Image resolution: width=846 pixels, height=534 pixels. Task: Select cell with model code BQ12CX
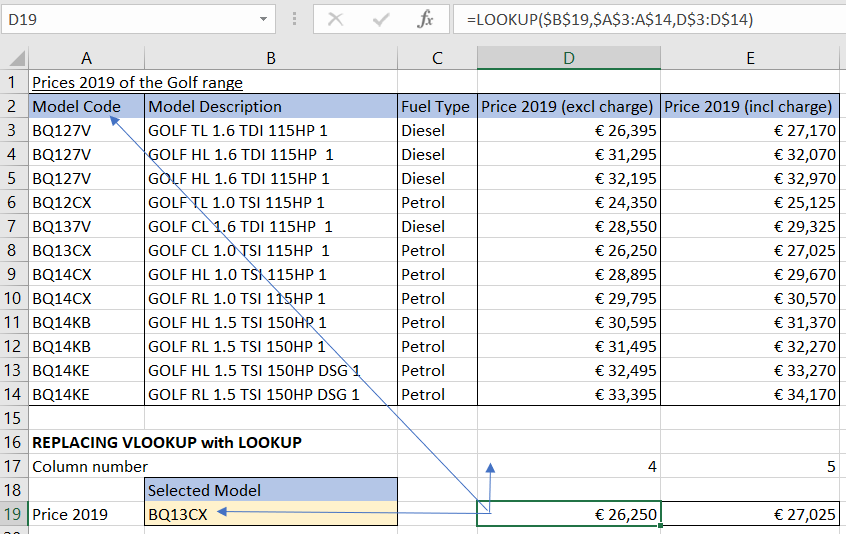[x=86, y=202]
